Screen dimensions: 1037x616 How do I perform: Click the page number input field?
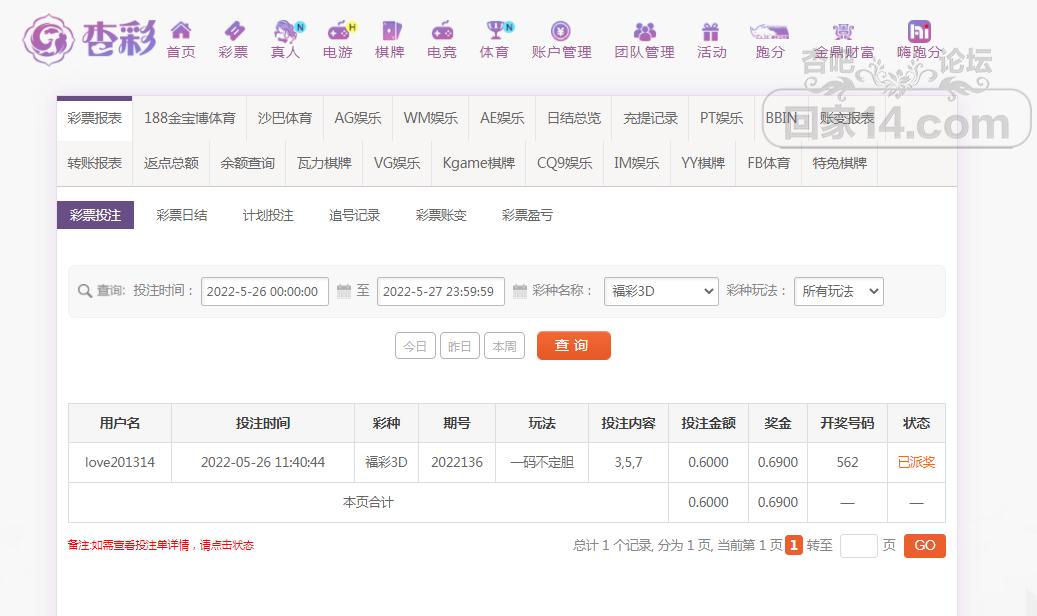pos(858,546)
